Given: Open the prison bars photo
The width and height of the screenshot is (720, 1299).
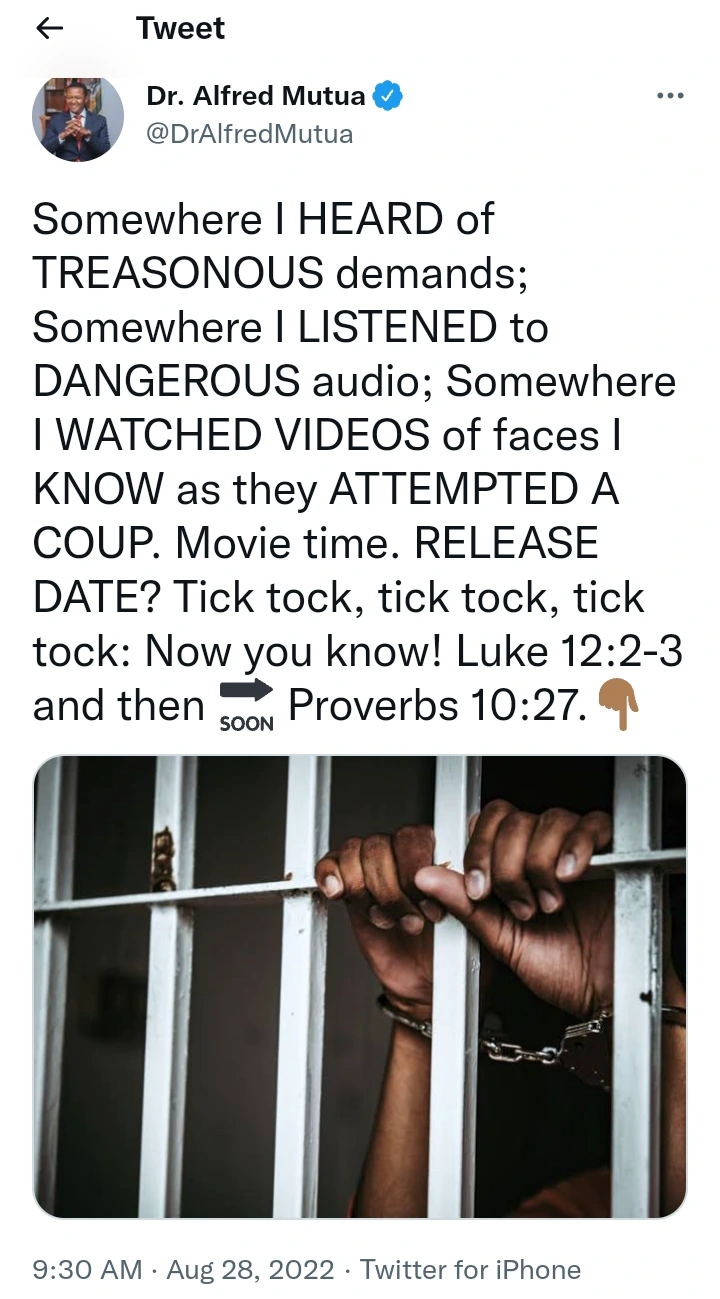Looking at the screenshot, I should tap(360, 987).
